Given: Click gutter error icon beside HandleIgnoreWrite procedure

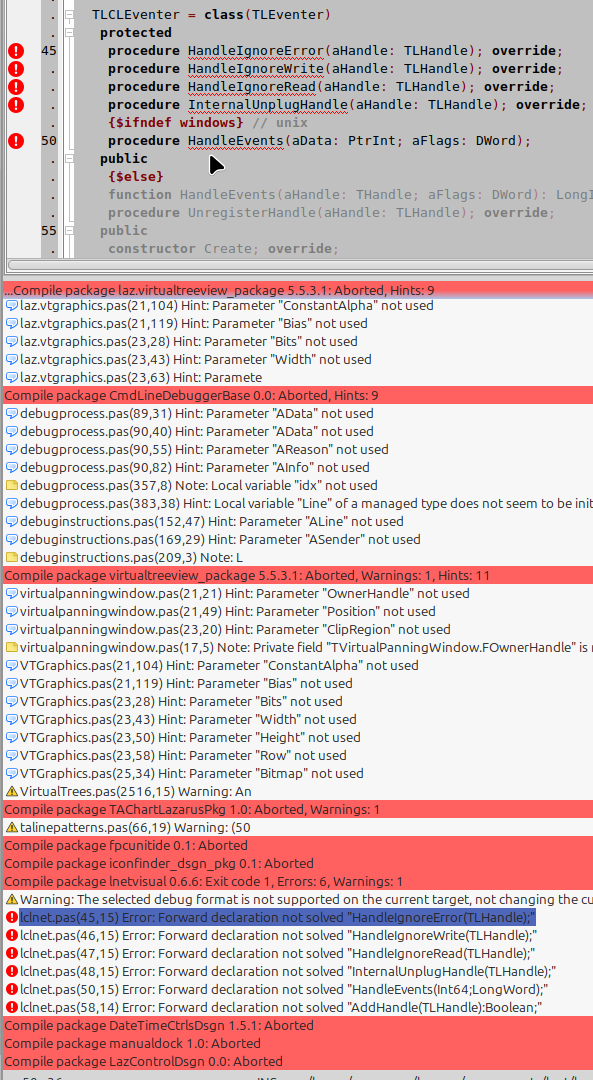Looking at the screenshot, I should [x=16, y=69].
